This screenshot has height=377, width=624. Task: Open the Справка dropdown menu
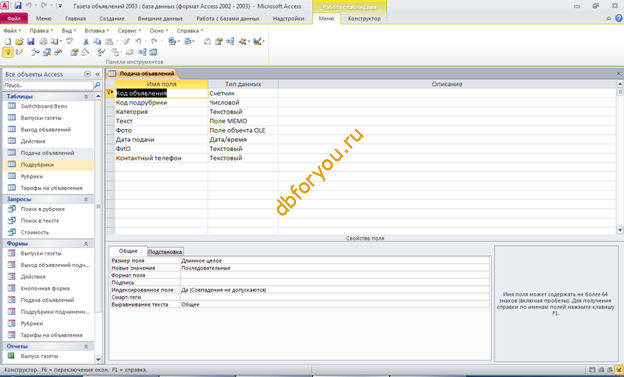point(190,31)
